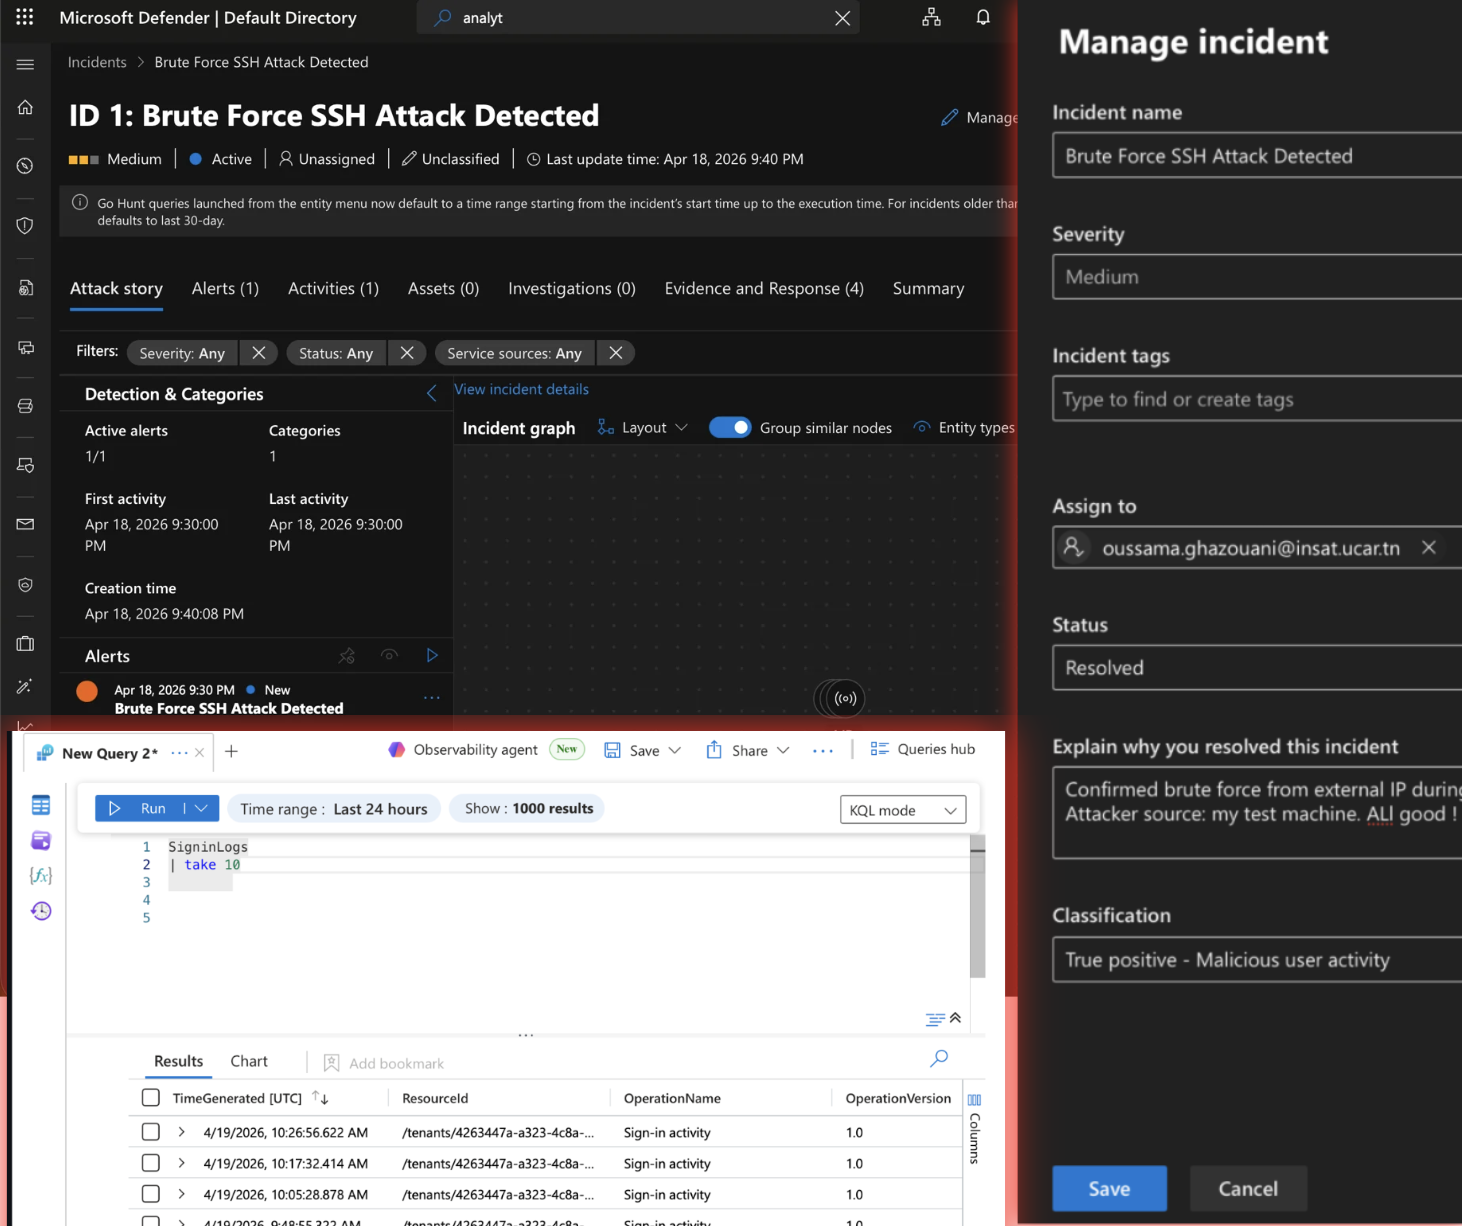The width and height of the screenshot is (1462, 1226).
Task: Expand the 10:17:32.414 AM result row
Action: click(x=181, y=1163)
